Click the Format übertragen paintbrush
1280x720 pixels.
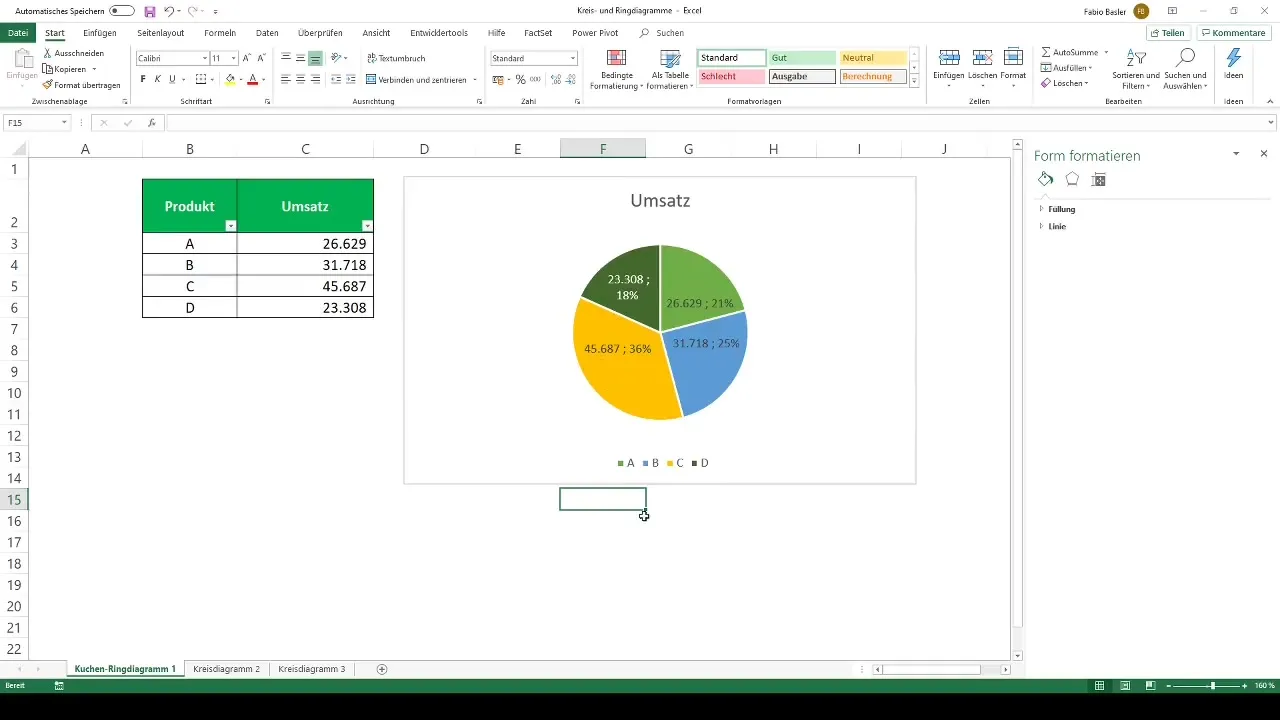(x=48, y=85)
